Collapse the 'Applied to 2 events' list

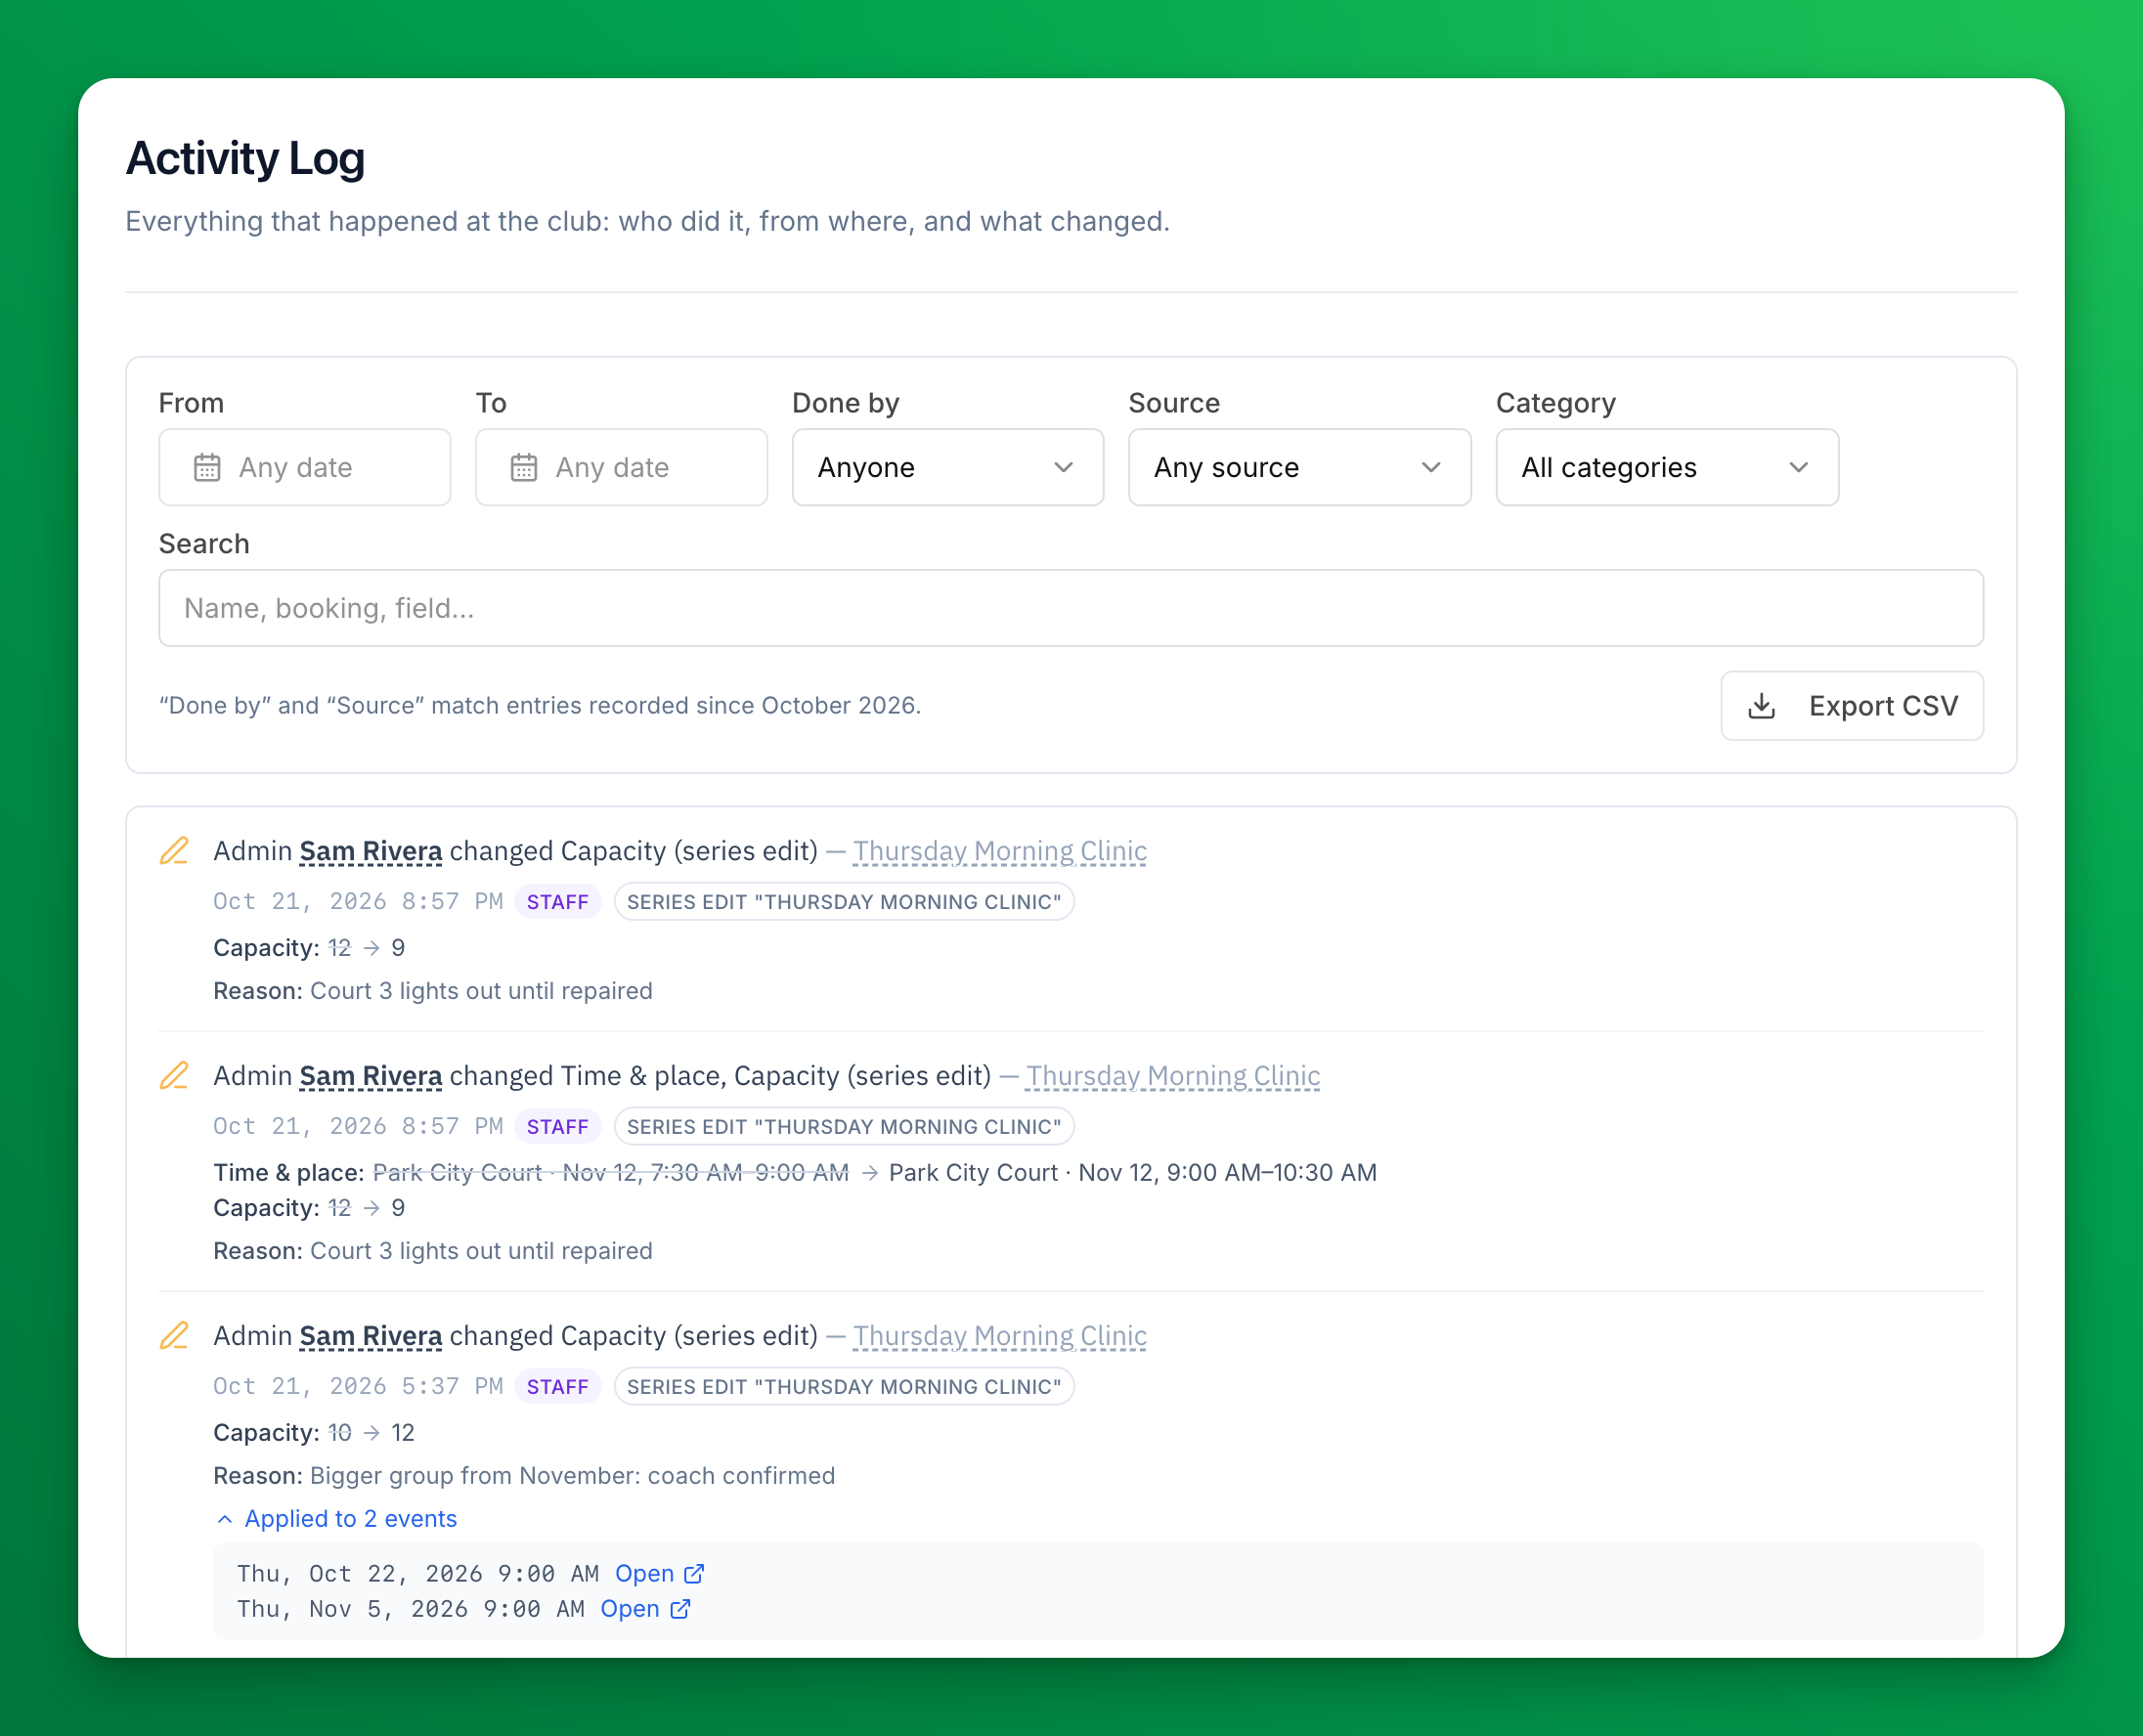tap(337, 1519)
